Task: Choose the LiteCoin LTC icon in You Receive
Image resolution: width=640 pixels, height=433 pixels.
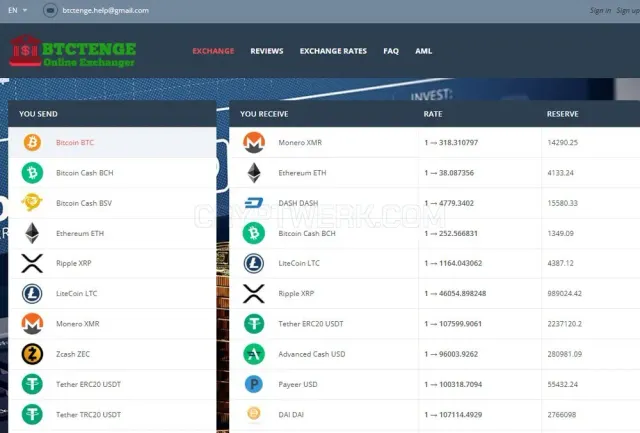Action: tap(254, 263)
